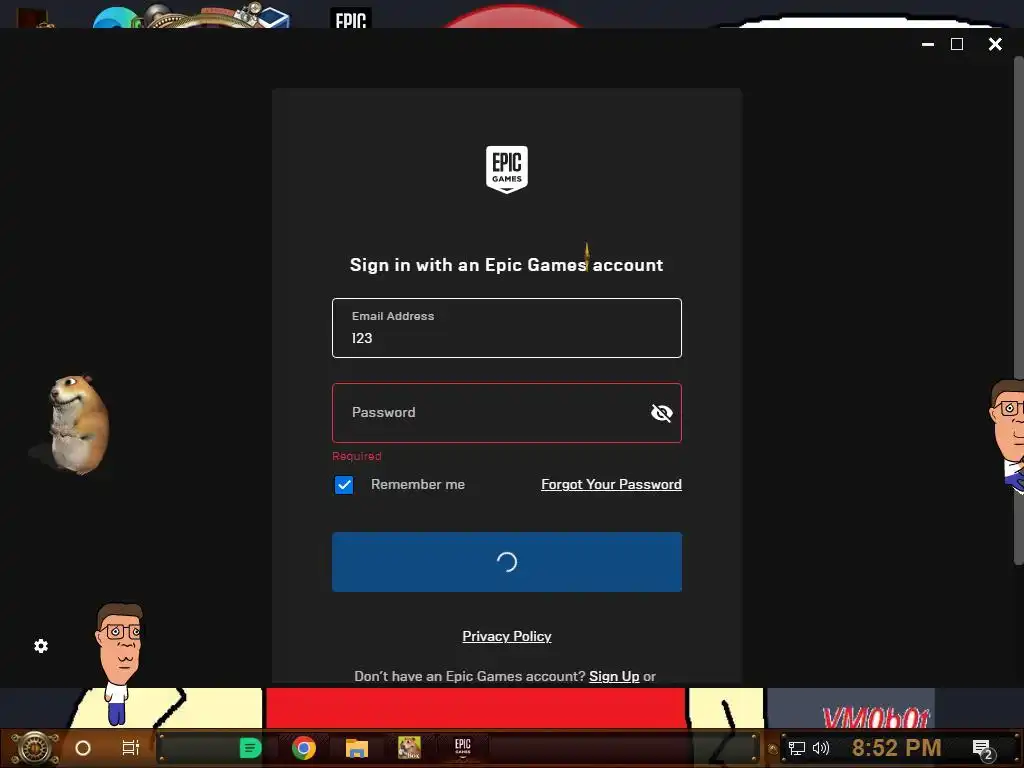Open the Privacy Policy link
Viewport: 1024px width, 768px height.
(507, 636)
